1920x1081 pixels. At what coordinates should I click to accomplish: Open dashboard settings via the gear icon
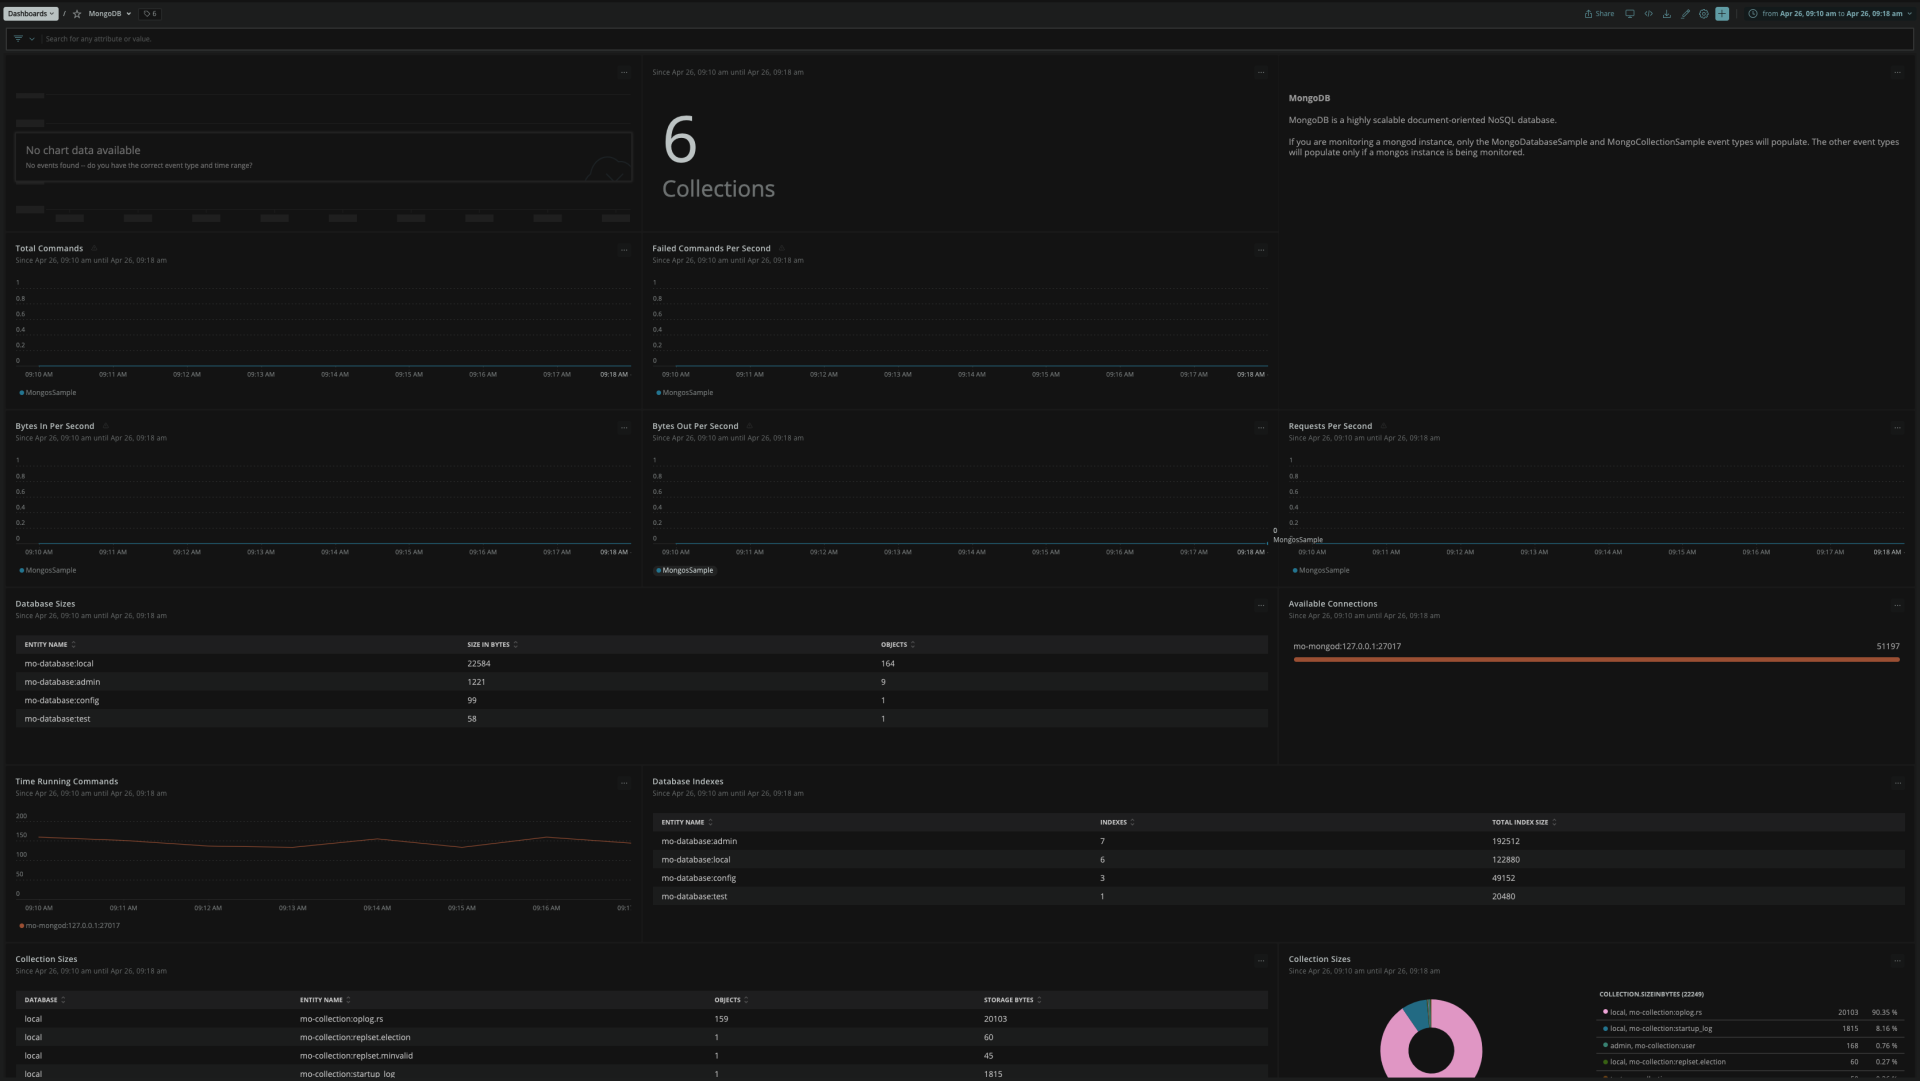coord(1704,13)
